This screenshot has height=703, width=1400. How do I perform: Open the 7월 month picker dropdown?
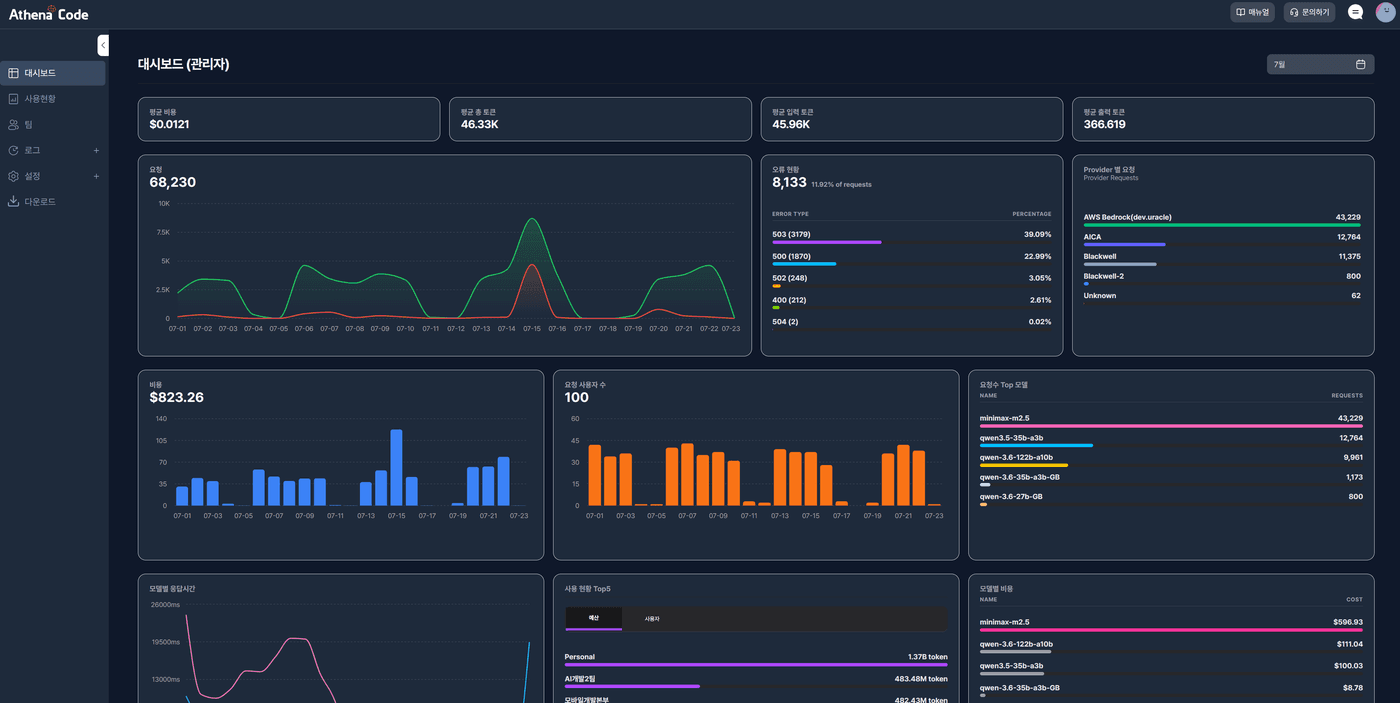pos(1320,64)
